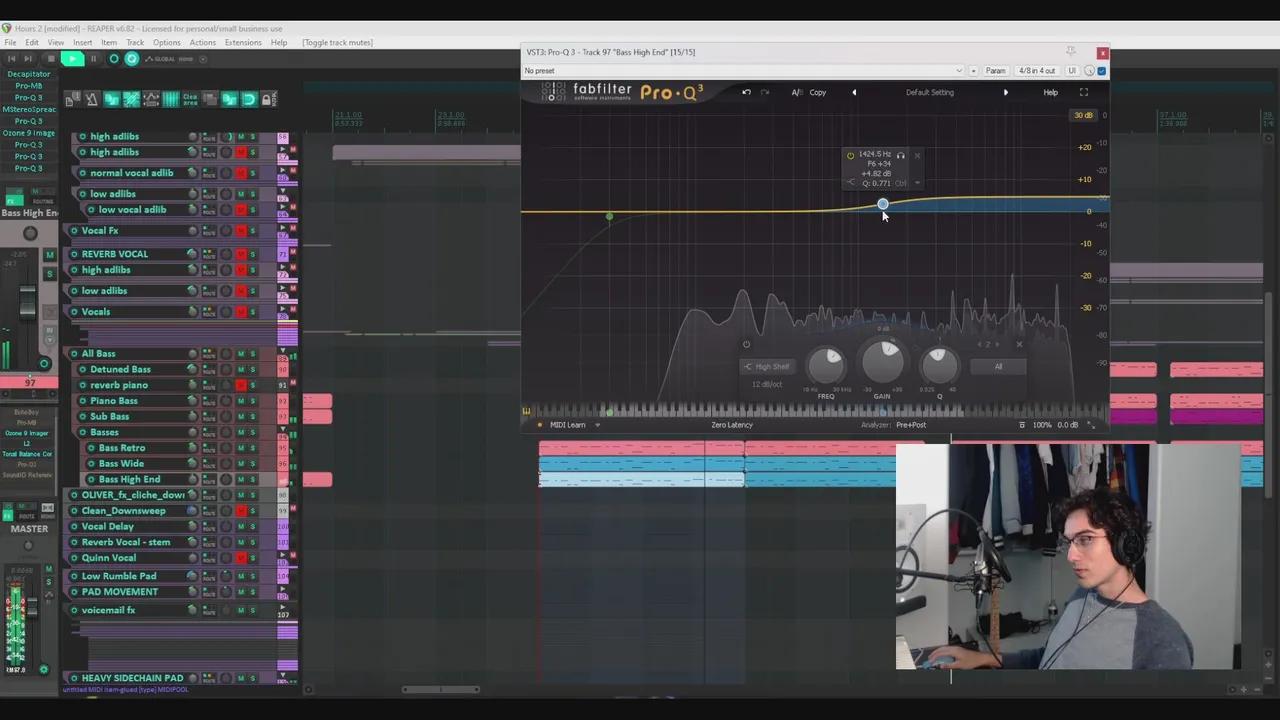Open the Track menu

point(135,43)
